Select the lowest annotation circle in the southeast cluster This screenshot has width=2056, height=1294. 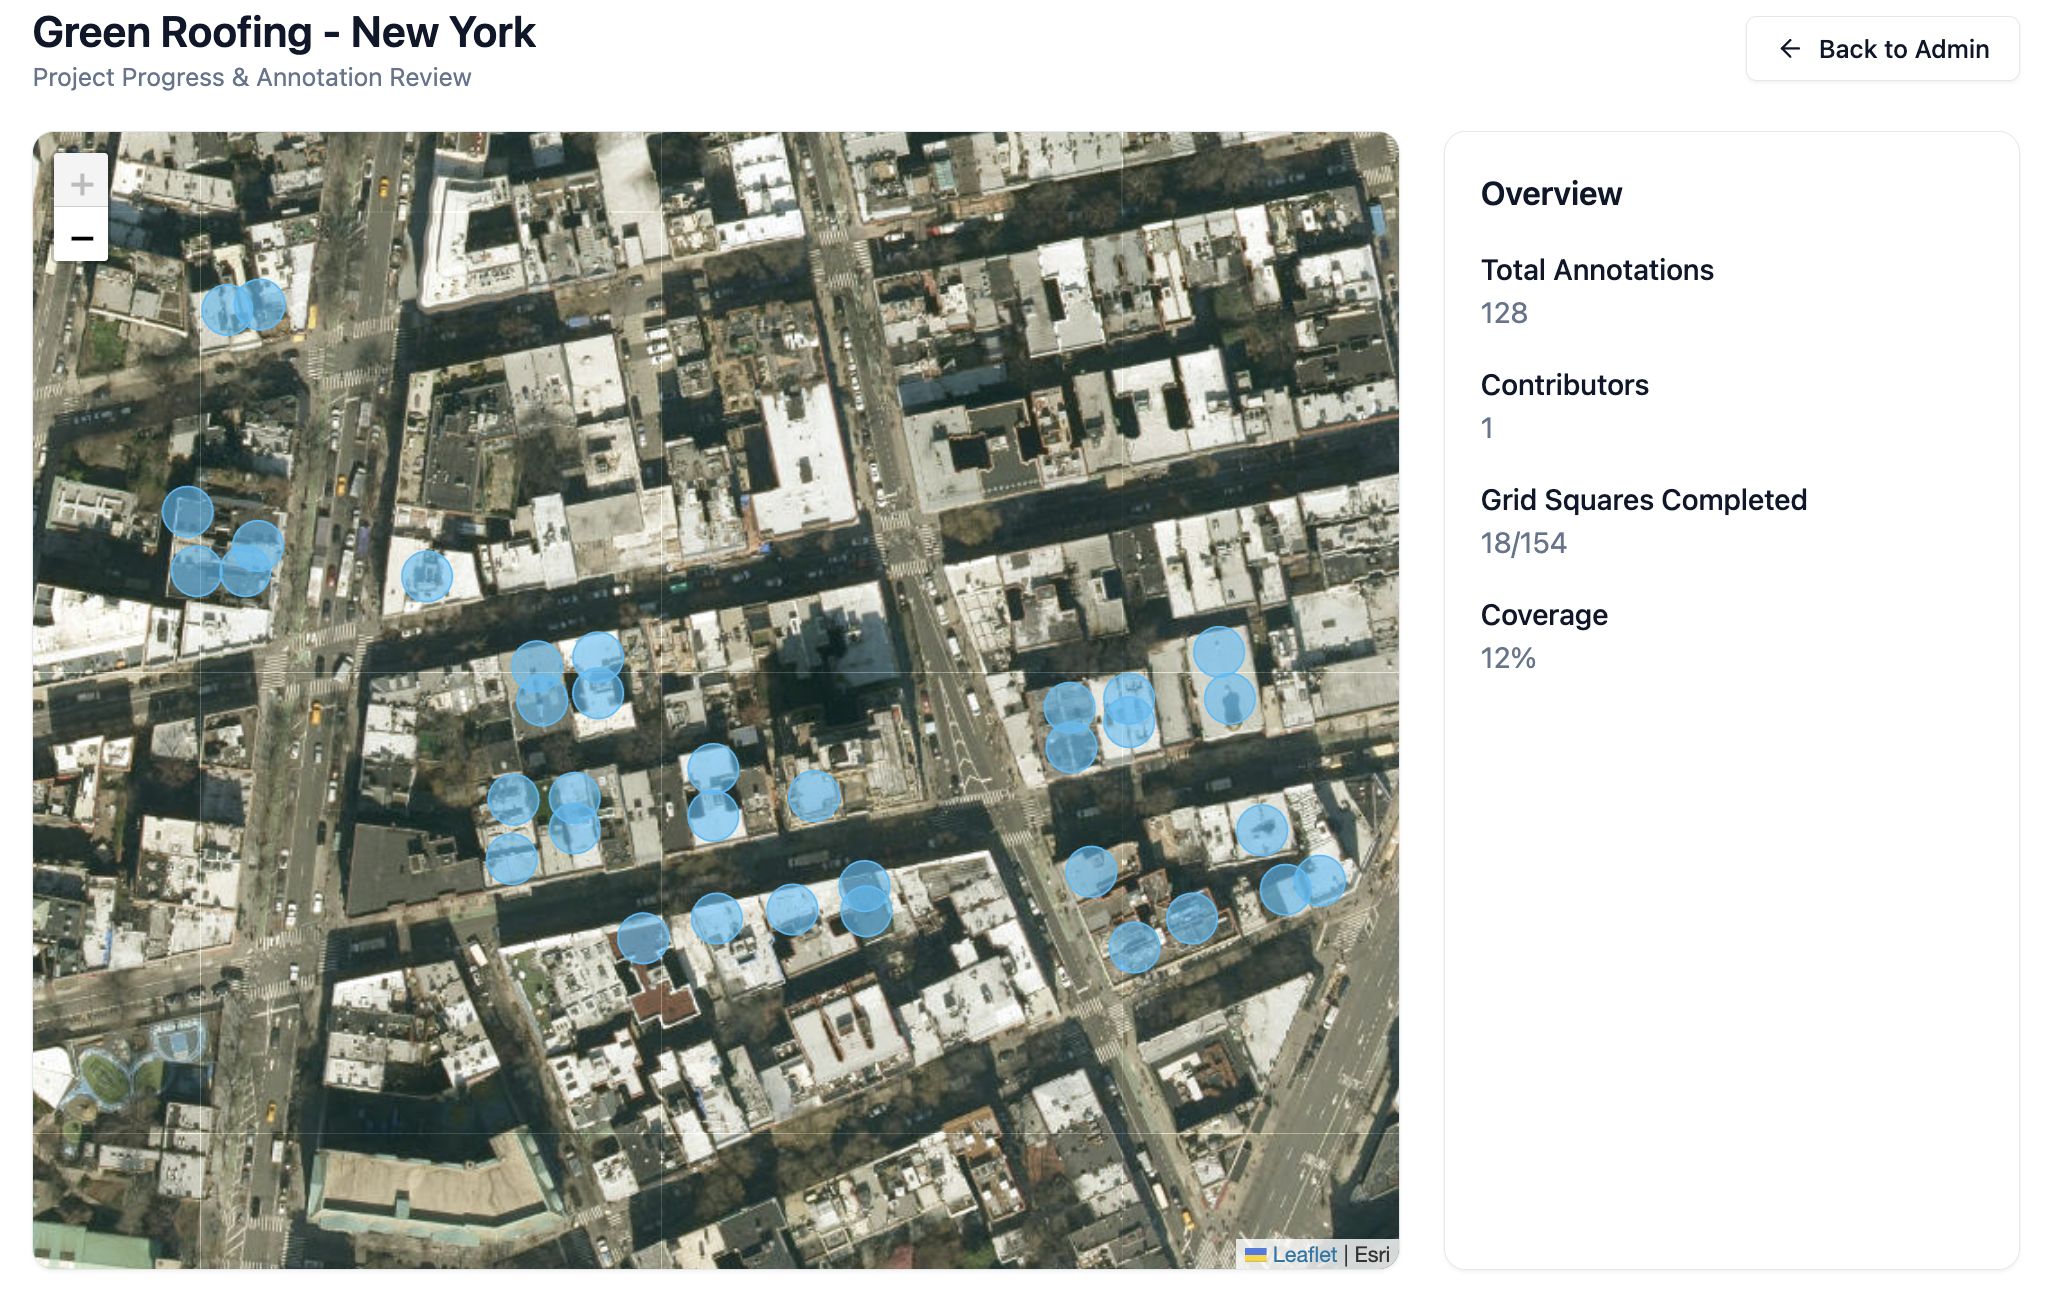tap(1134, 947)
